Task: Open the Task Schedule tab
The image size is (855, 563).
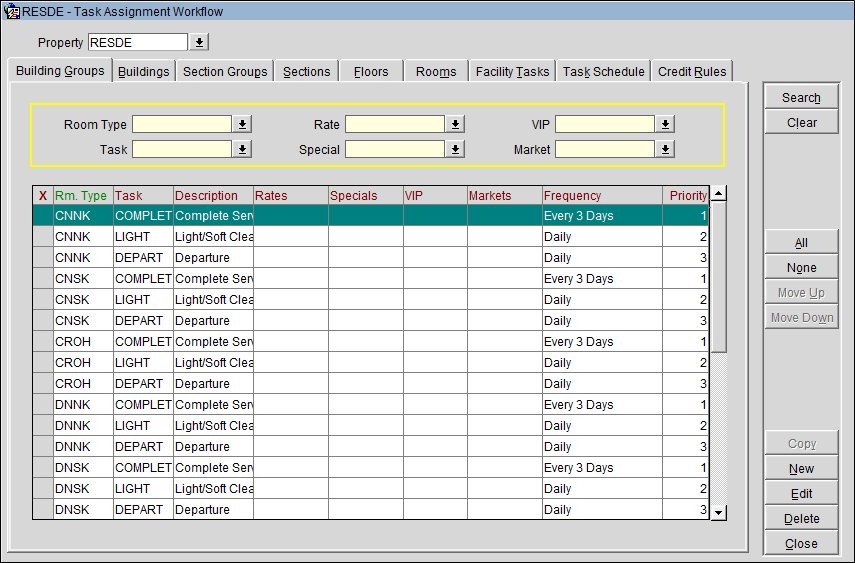Action: click(x=603, y=71)
